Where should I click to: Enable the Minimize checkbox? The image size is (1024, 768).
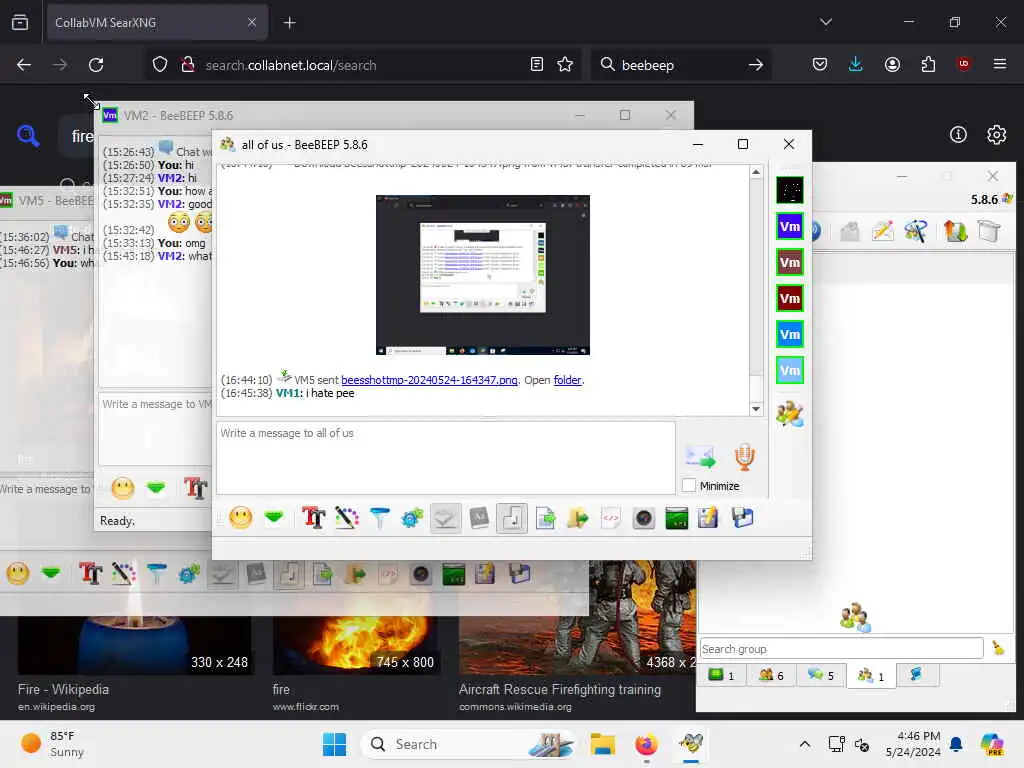point(689,486)
